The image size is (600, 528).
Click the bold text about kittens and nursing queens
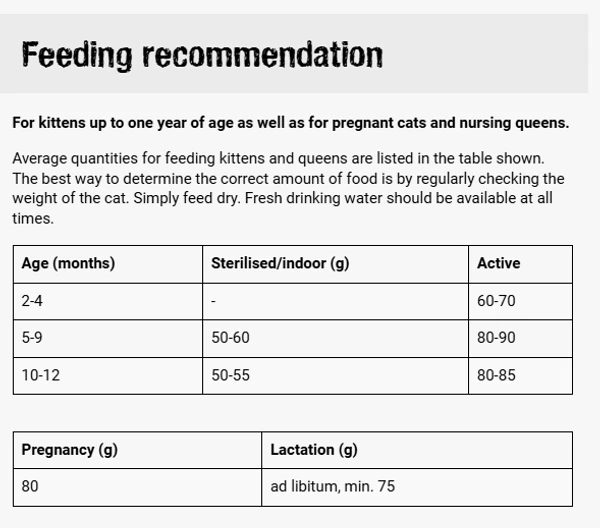pyautogui.click(x=290, y=123)
